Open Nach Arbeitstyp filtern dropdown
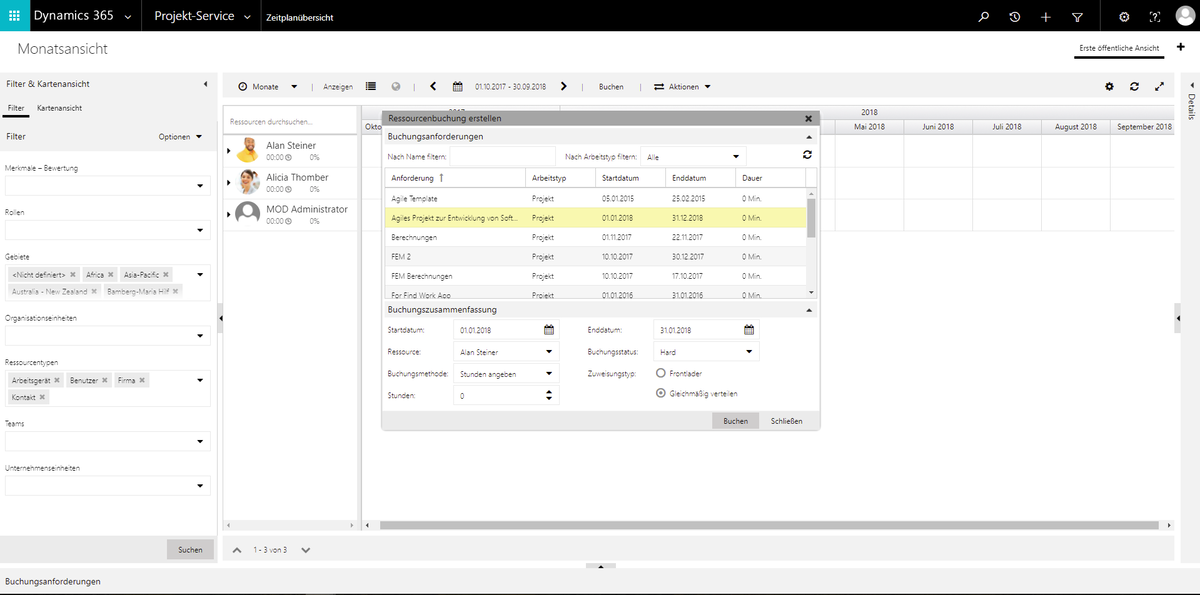The height and width of the screenshot is (595, 1200). [x=736, y=157]
